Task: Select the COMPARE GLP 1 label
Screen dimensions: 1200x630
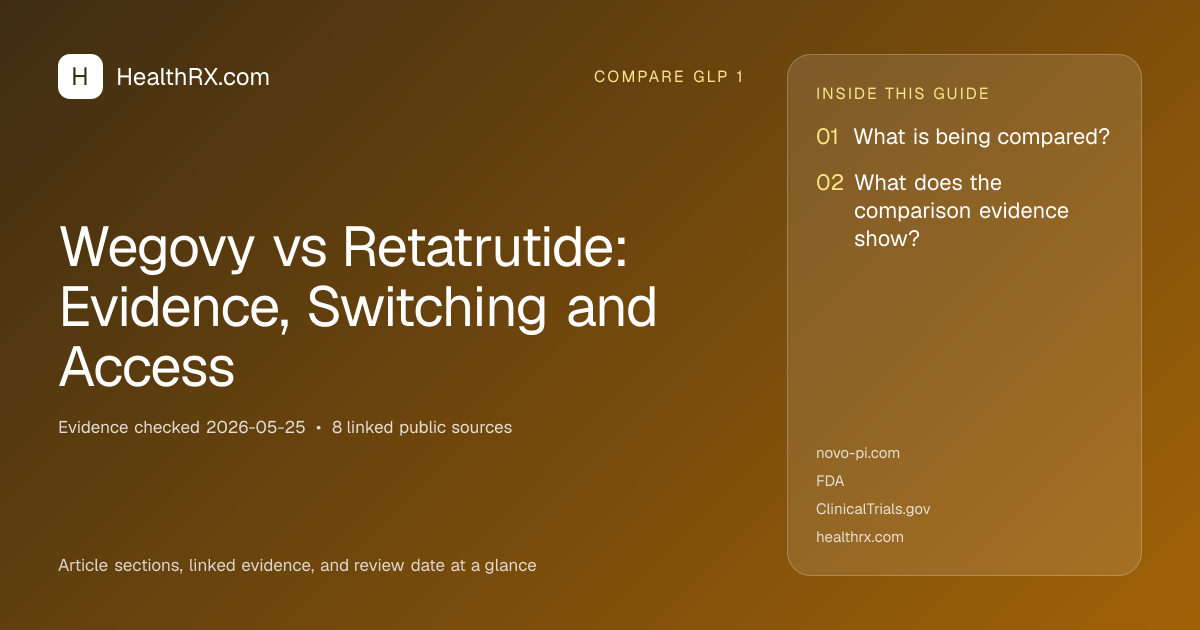Action: click(669, 77)
